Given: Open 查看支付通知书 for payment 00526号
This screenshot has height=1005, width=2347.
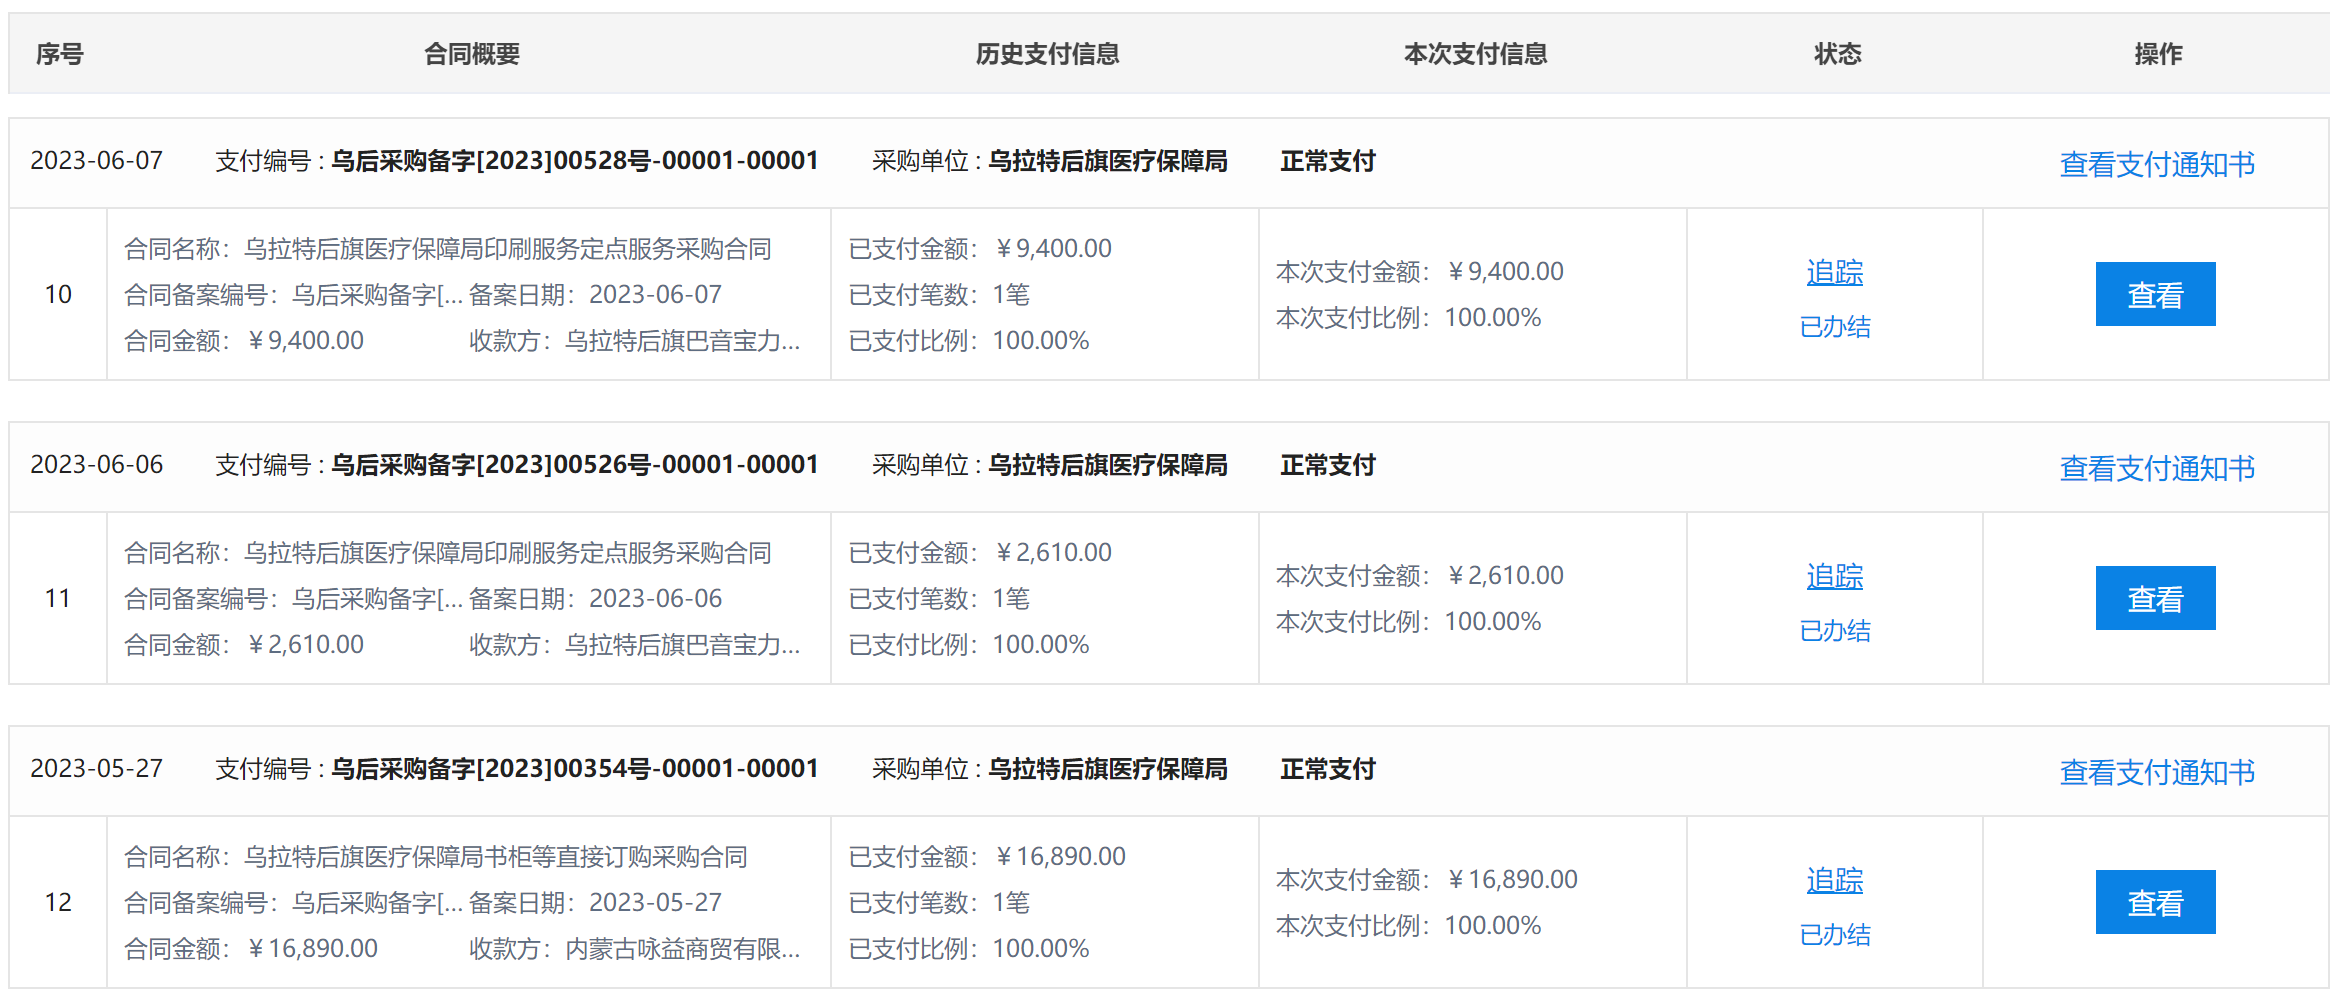Looking at the screenshot, I should [x=2157, y=468].
